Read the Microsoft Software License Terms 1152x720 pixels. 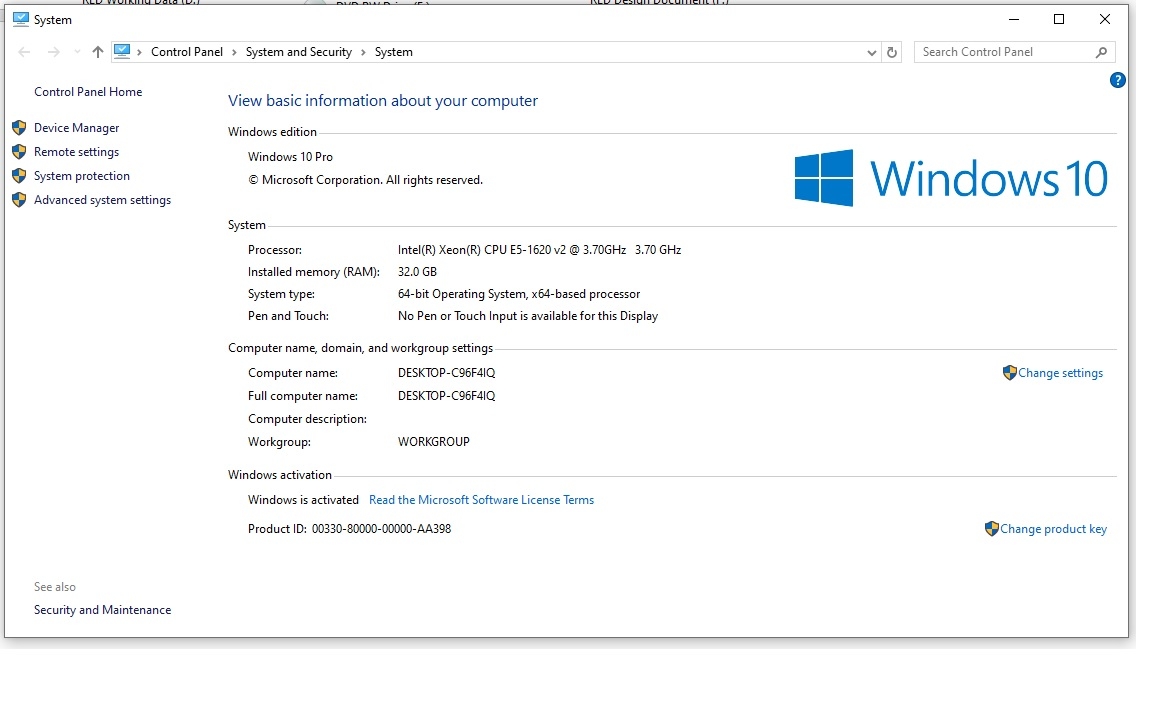pyautogui.click(x=481, y=500)
